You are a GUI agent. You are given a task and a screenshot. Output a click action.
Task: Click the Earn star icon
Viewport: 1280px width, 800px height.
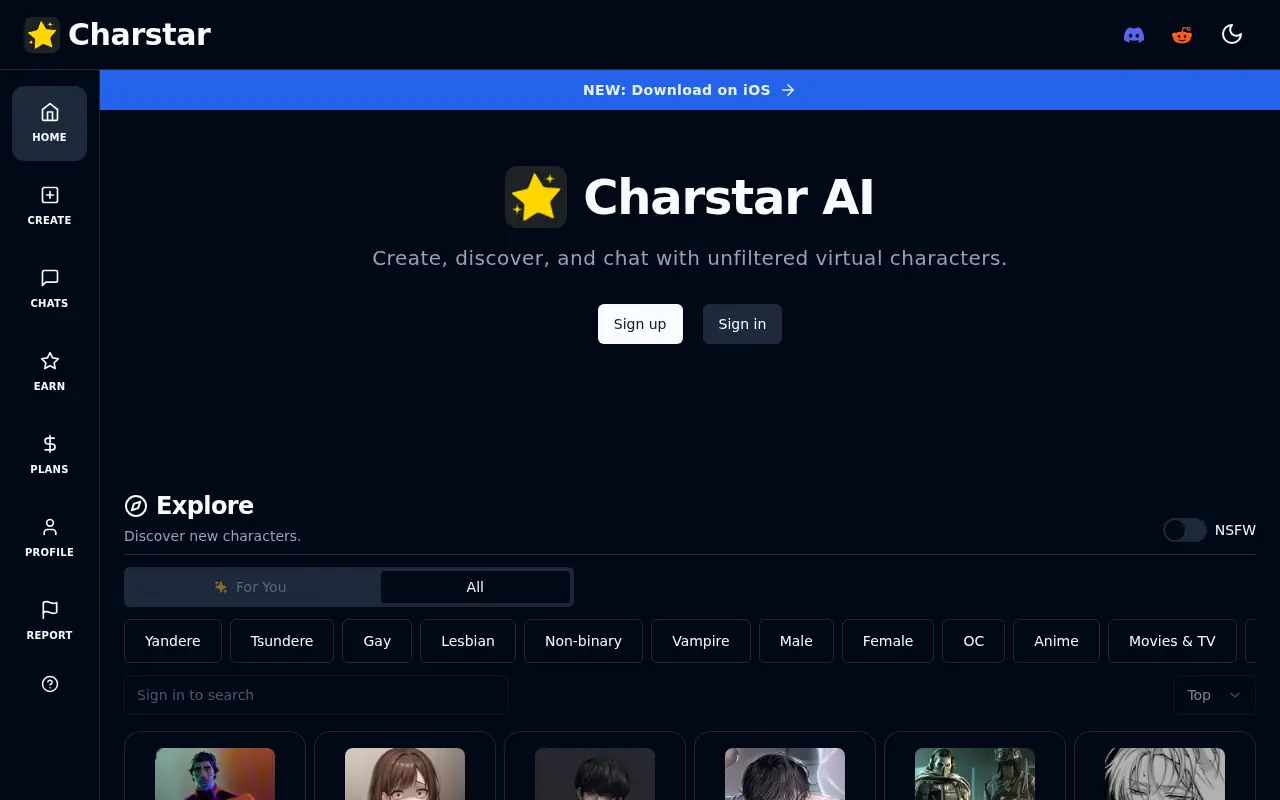[x=49, y=362]
